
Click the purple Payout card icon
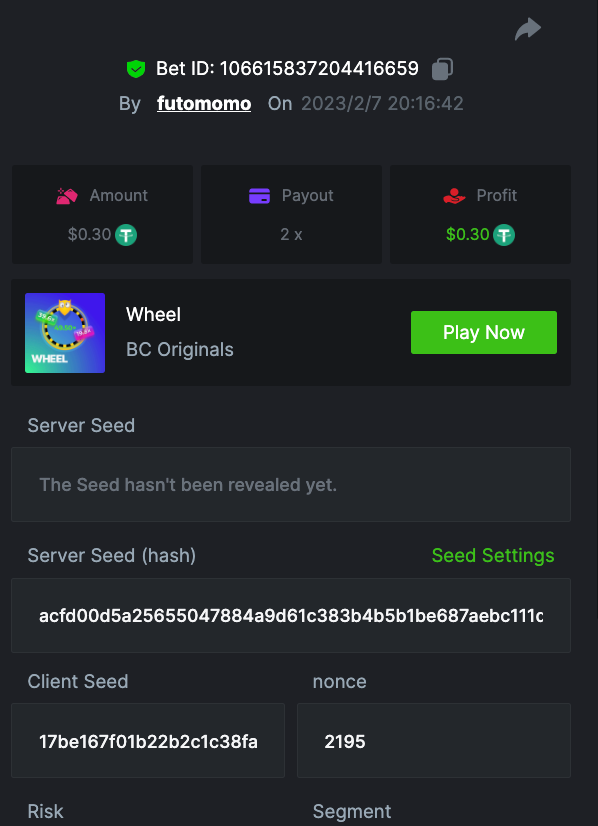[x=259, y=196]
